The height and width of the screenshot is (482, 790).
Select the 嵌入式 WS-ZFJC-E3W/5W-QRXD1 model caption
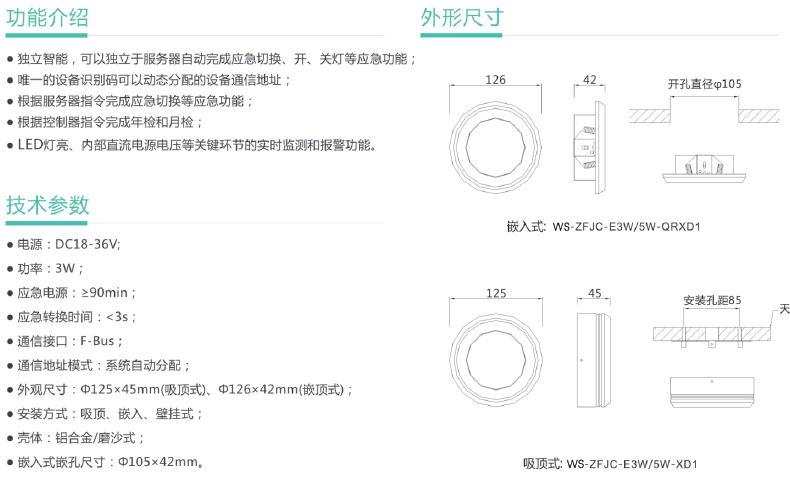click(x=603, y=227)
